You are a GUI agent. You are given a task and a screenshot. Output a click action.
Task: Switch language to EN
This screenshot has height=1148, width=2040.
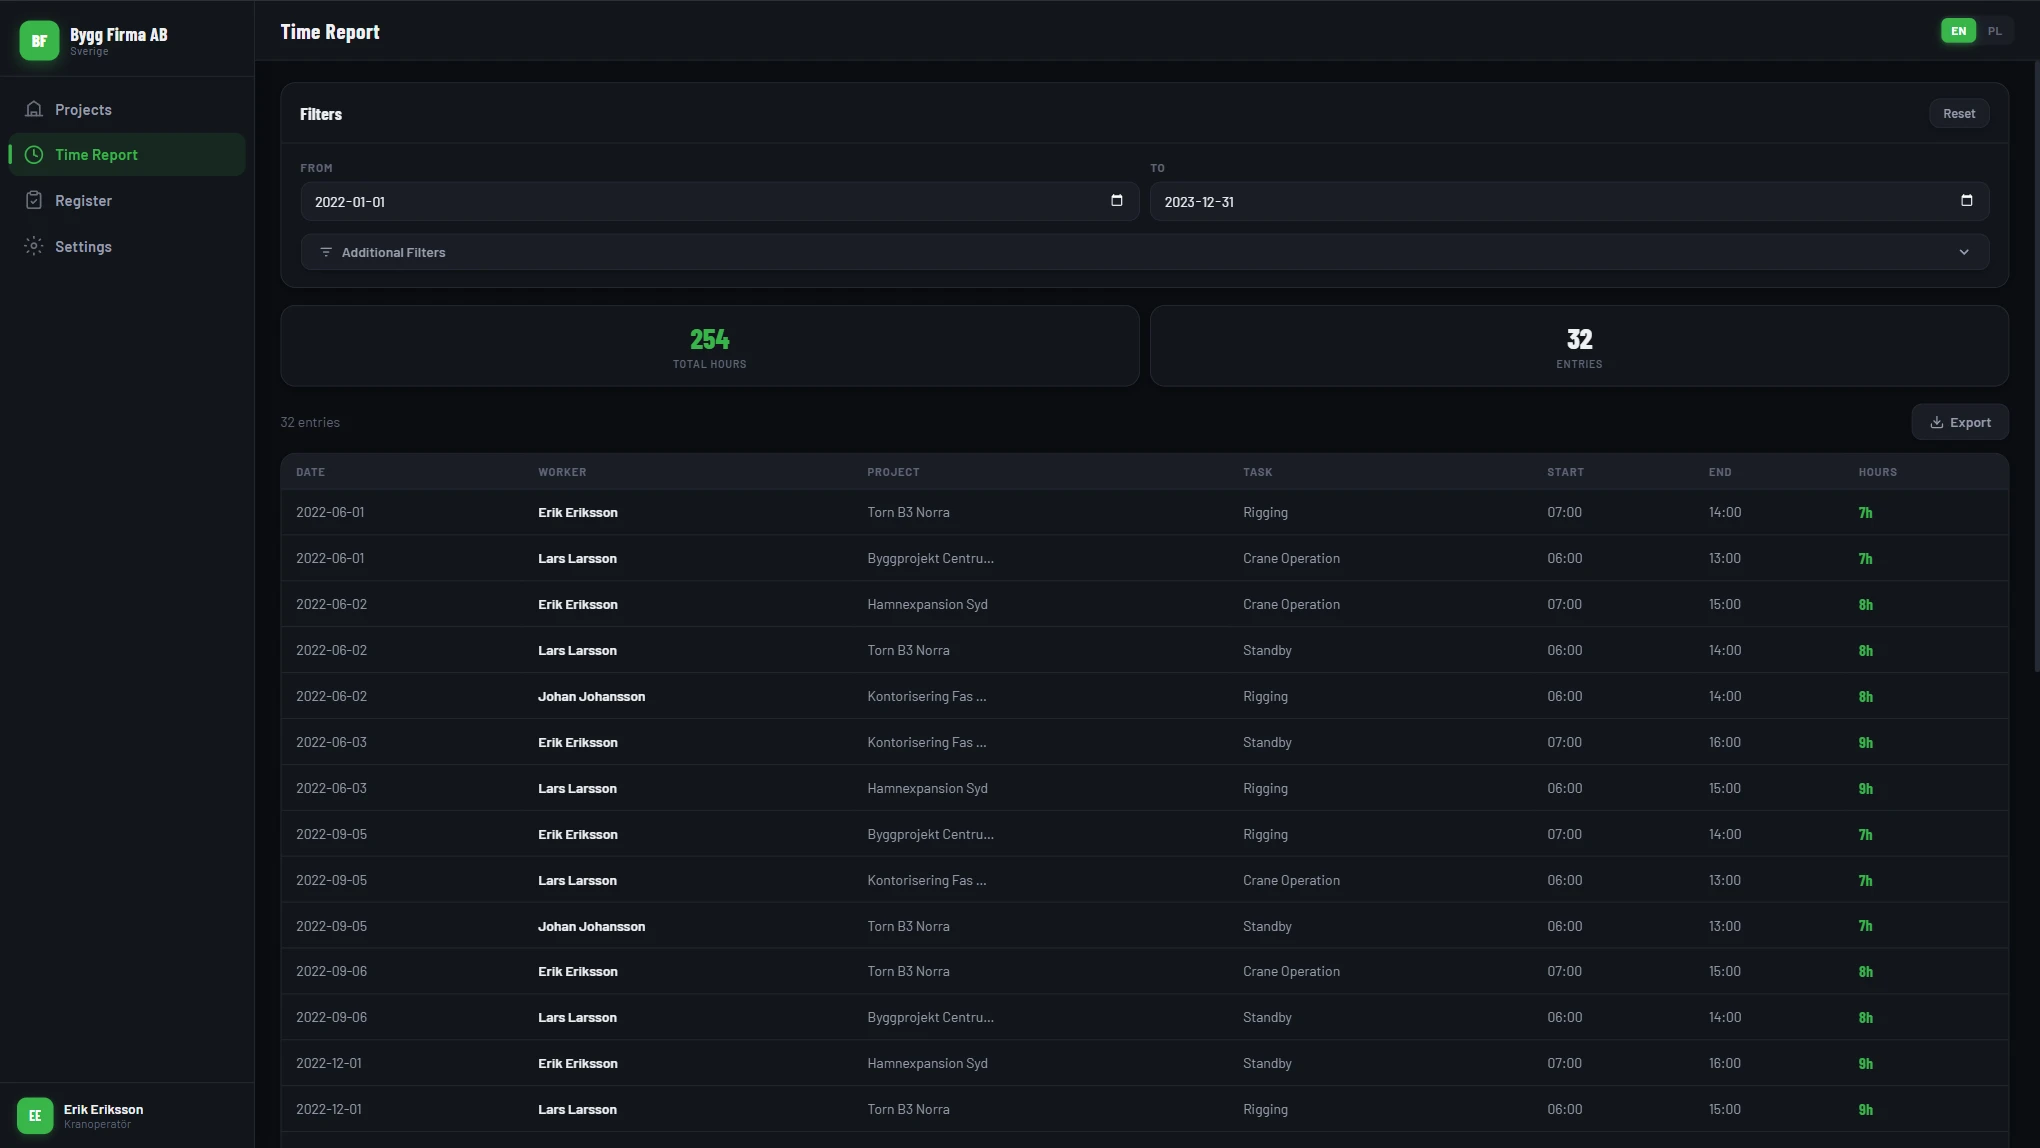coord(1958,31)
